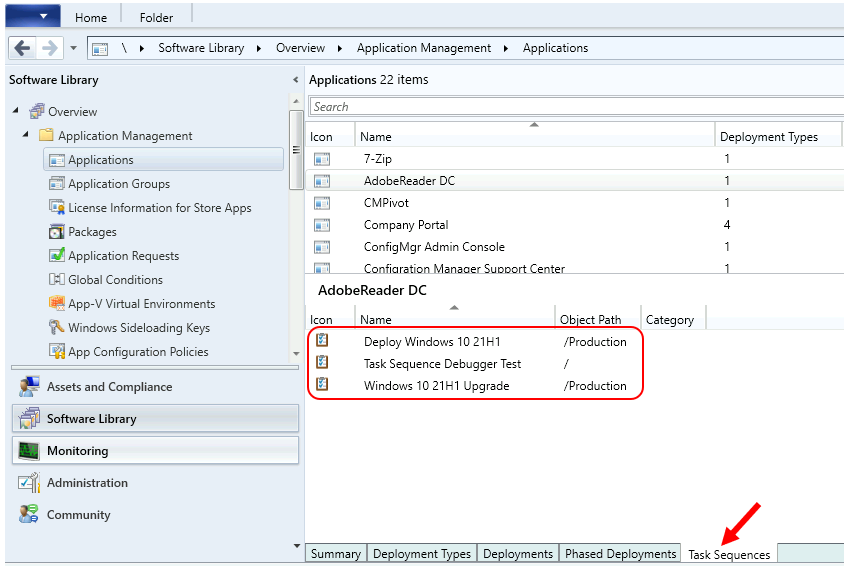Open workspace overflow arrow below Community
This screenshot has height=566, width=852.
296,546
